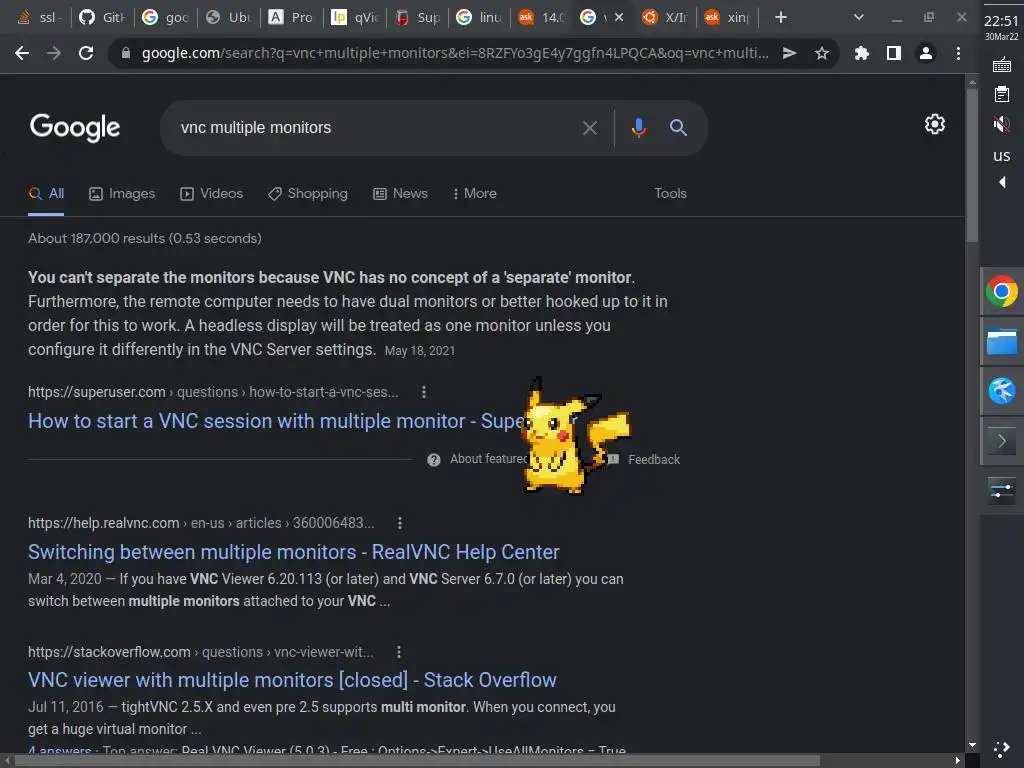Switch to the GitHub browser tab
Image resolution: width=1024 pixels, height=768 pixels.
[x=101, y=18]
